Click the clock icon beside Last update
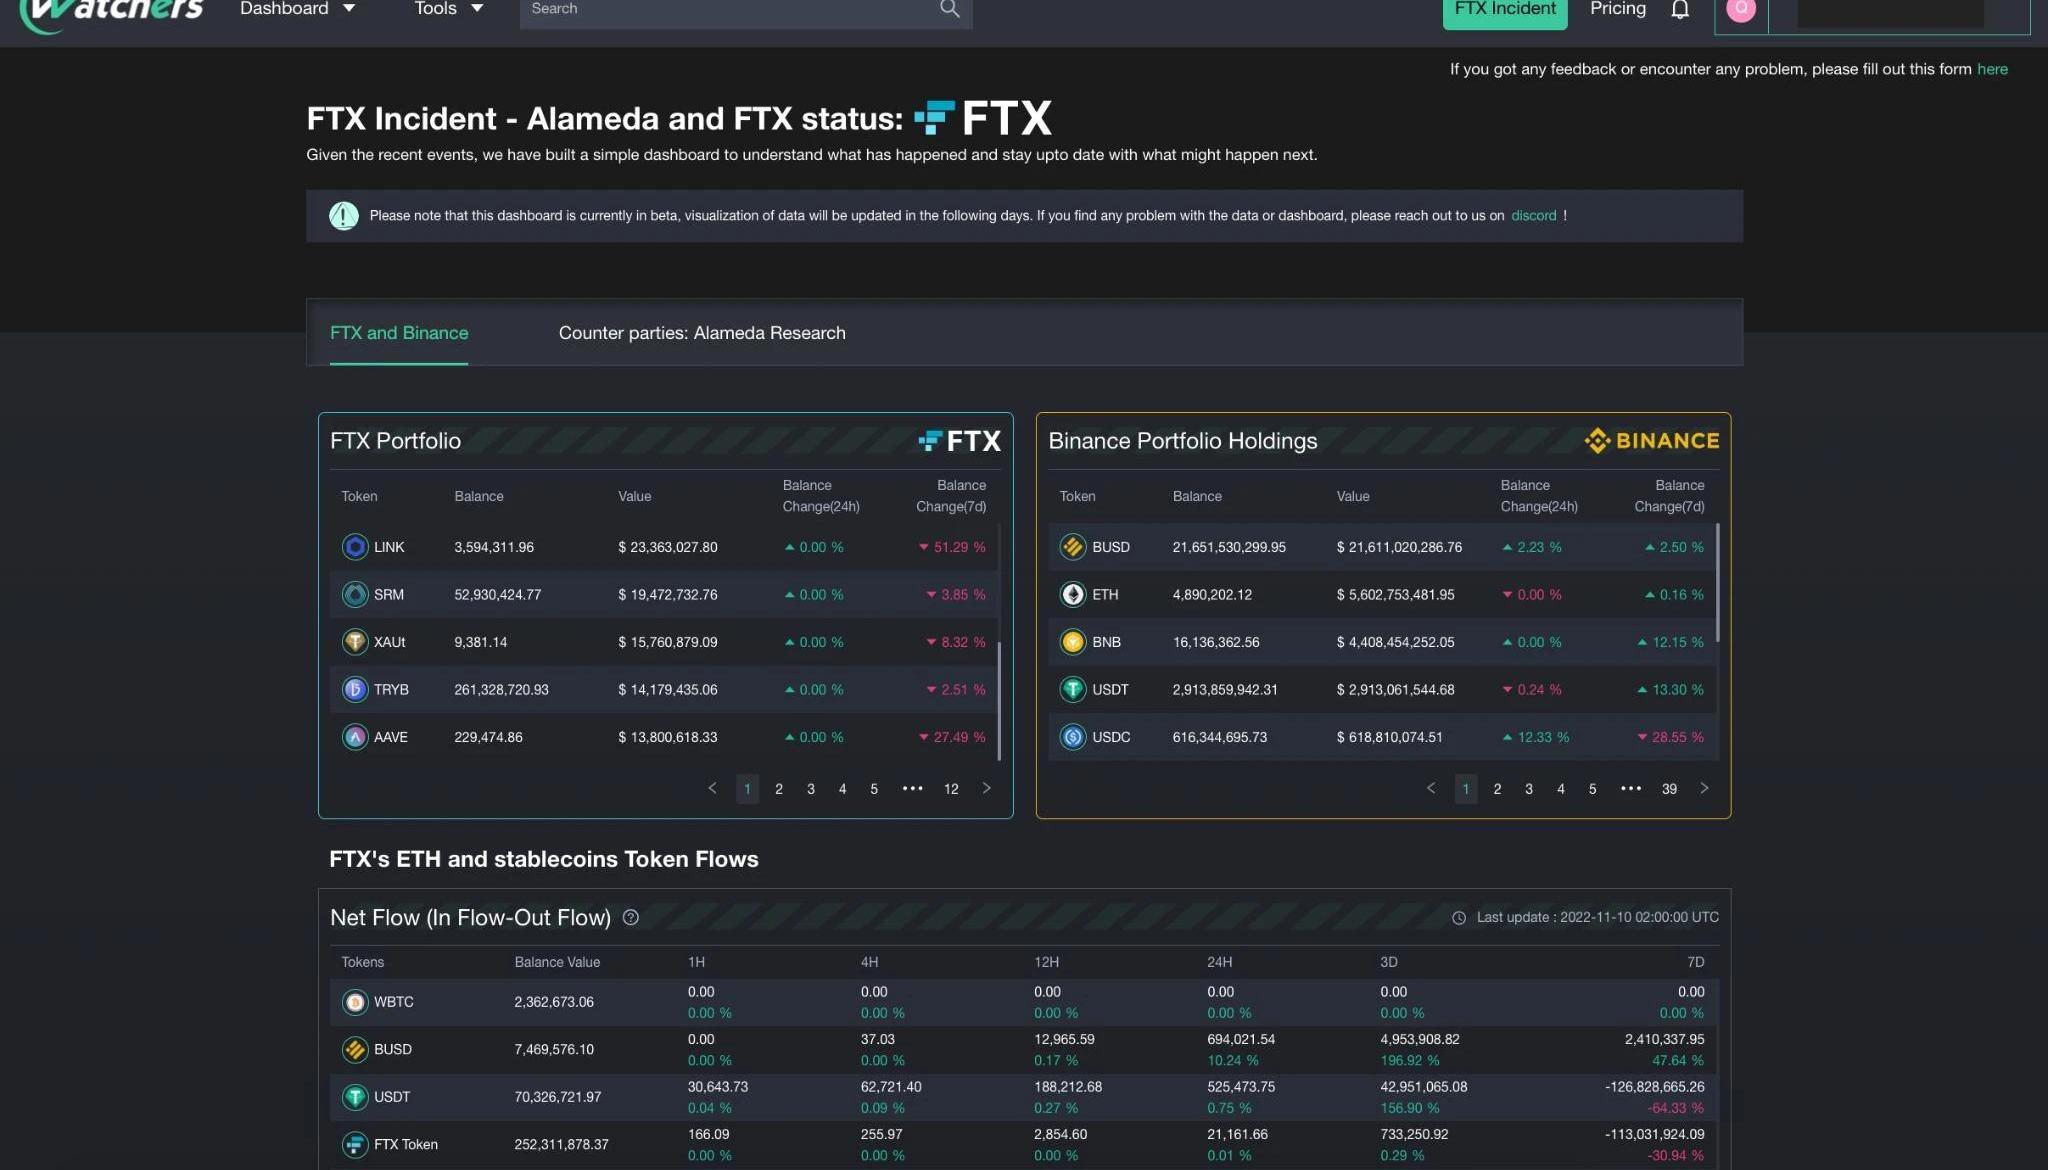 [1459, 918]
